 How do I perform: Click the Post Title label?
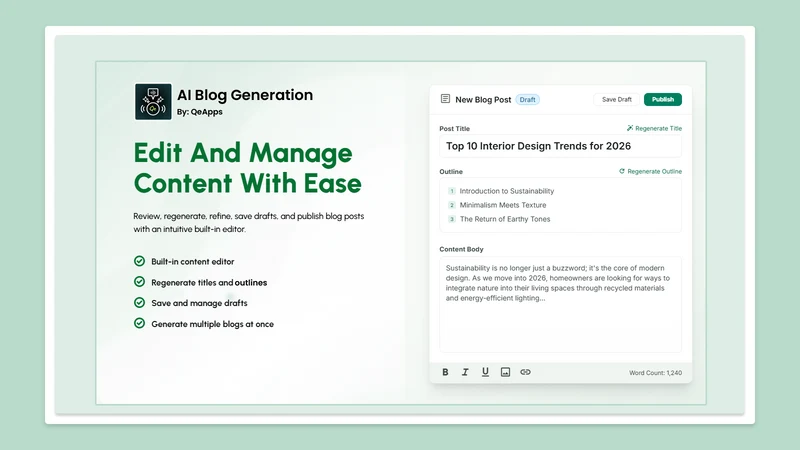click(x=455, y=129)
